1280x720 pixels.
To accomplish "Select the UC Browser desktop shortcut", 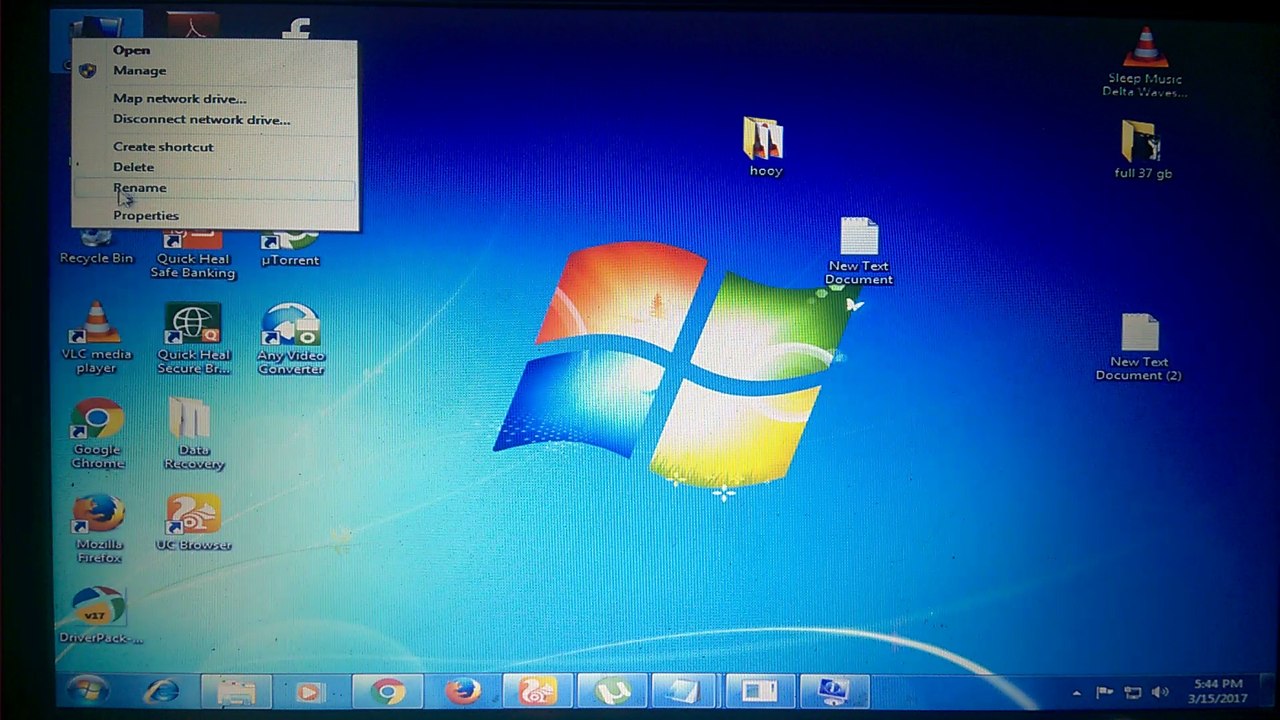I will 193,523.
